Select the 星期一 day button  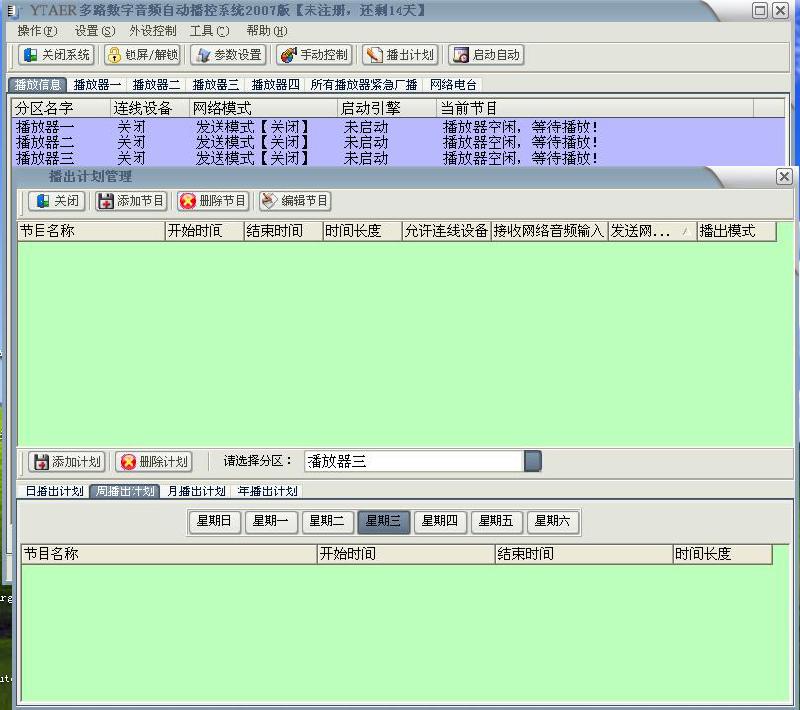271,521
